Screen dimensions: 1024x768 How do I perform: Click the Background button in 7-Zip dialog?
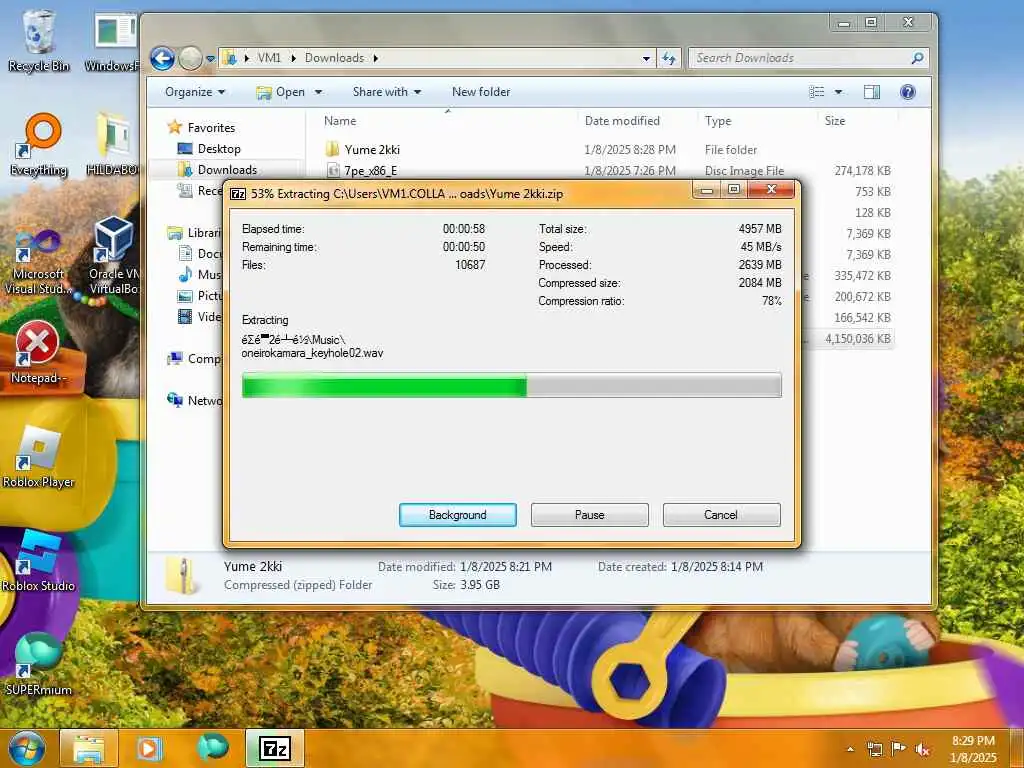pyautogui.click(x=457, y=515)
